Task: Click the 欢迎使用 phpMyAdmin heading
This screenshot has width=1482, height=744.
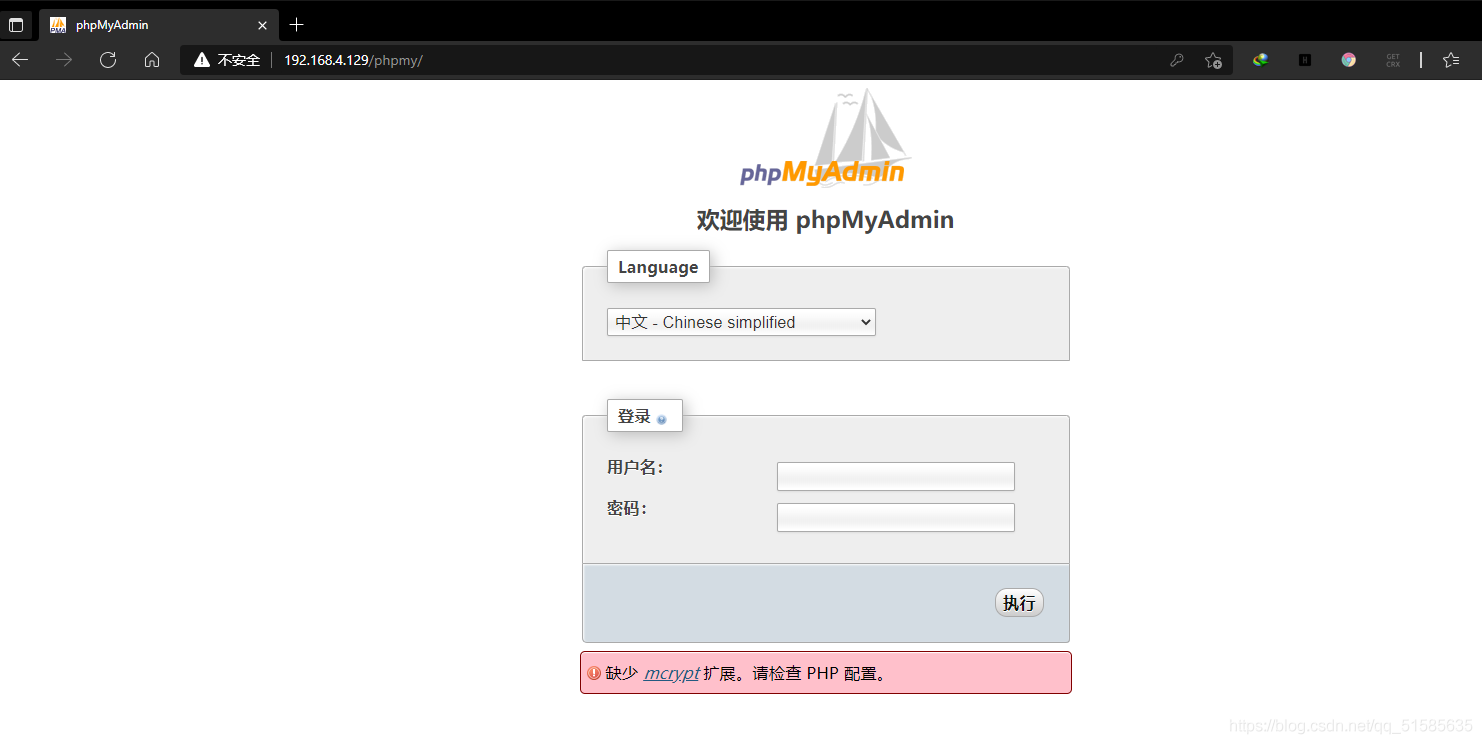Action: [x=825, y=220]
